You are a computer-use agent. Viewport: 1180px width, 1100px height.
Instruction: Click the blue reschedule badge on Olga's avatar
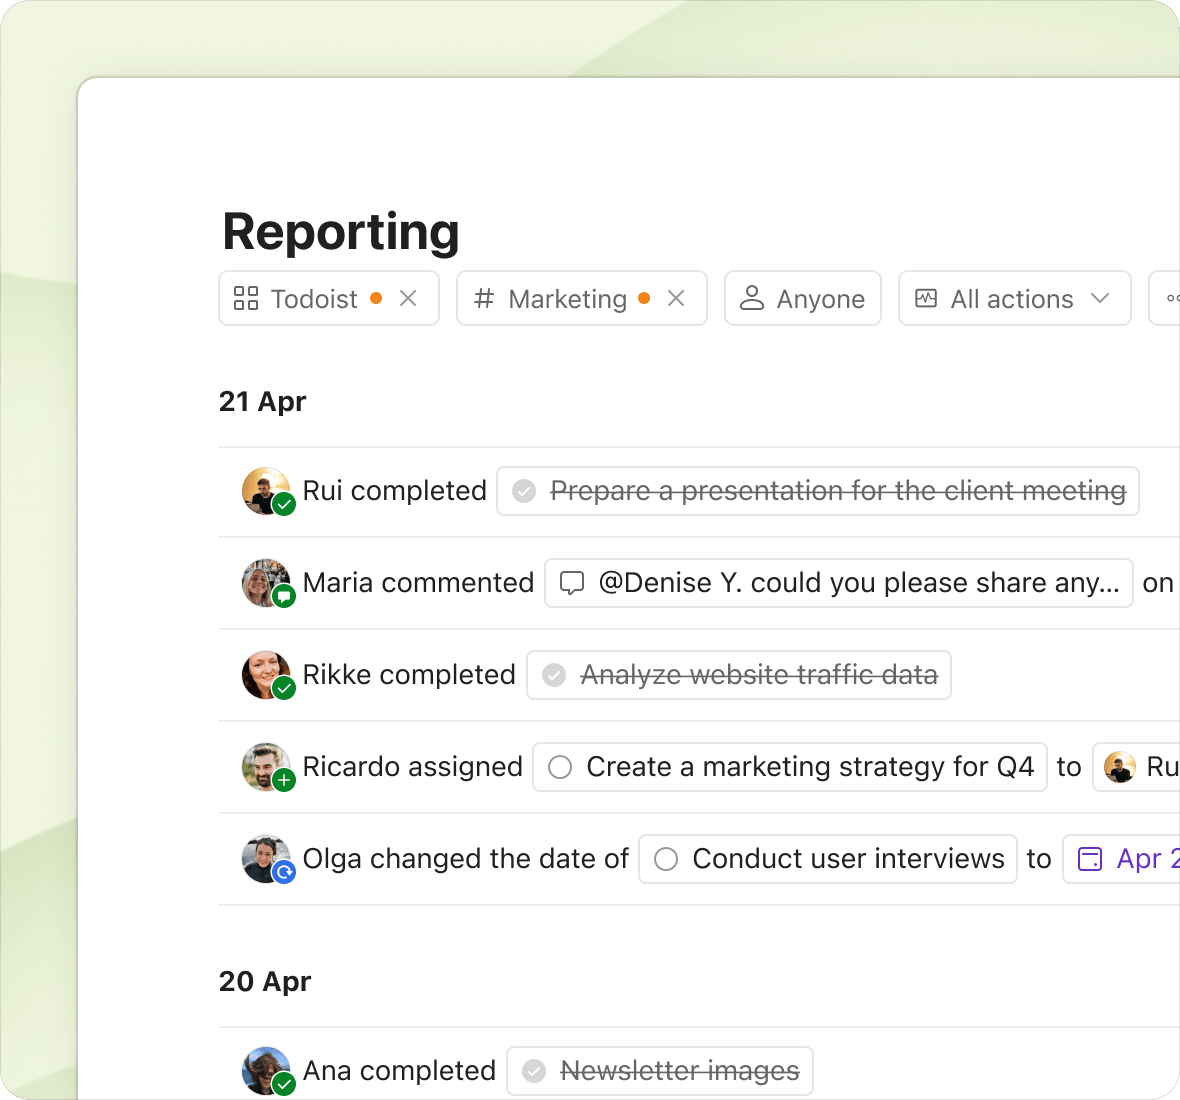tap(284, 872)
